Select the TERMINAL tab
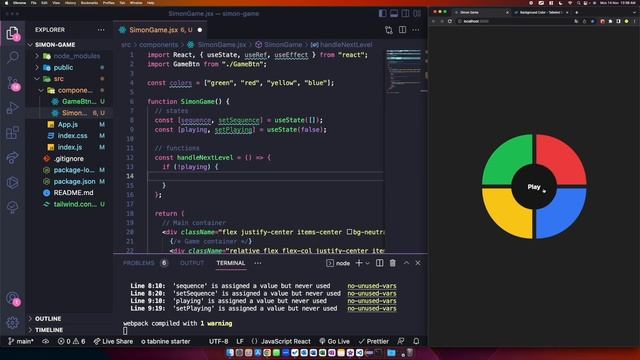 point(231,263)
